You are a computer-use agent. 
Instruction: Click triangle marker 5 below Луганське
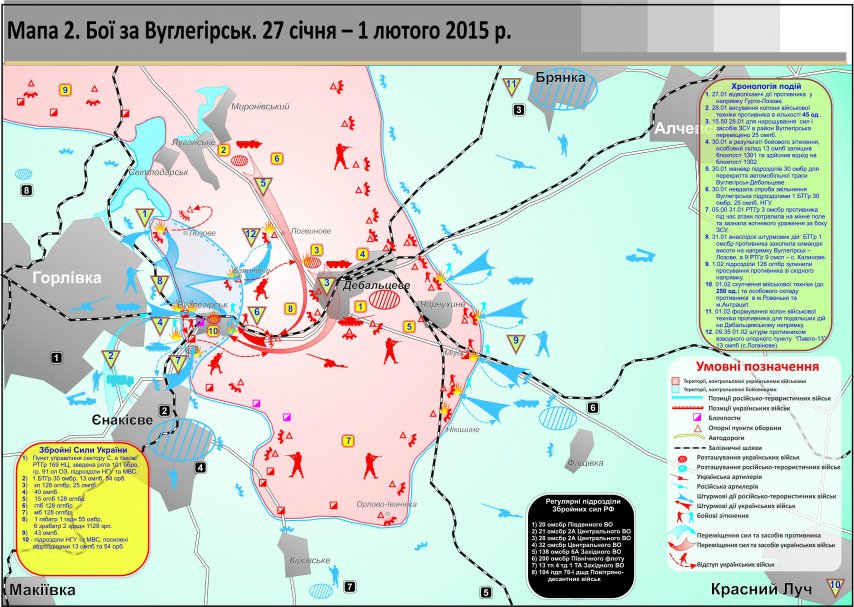tap(263, 184)
